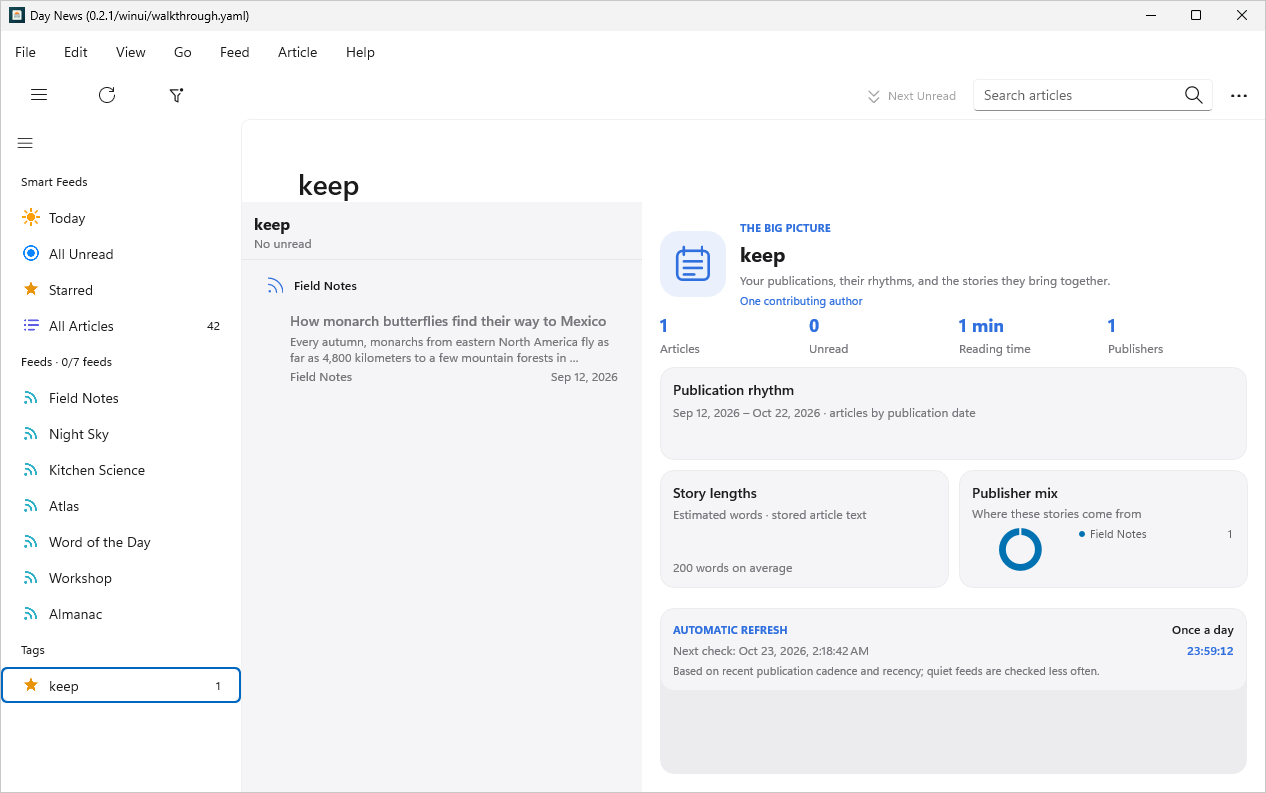
Task: Click the Day News app icon in title bar
Action: [17, 15]
